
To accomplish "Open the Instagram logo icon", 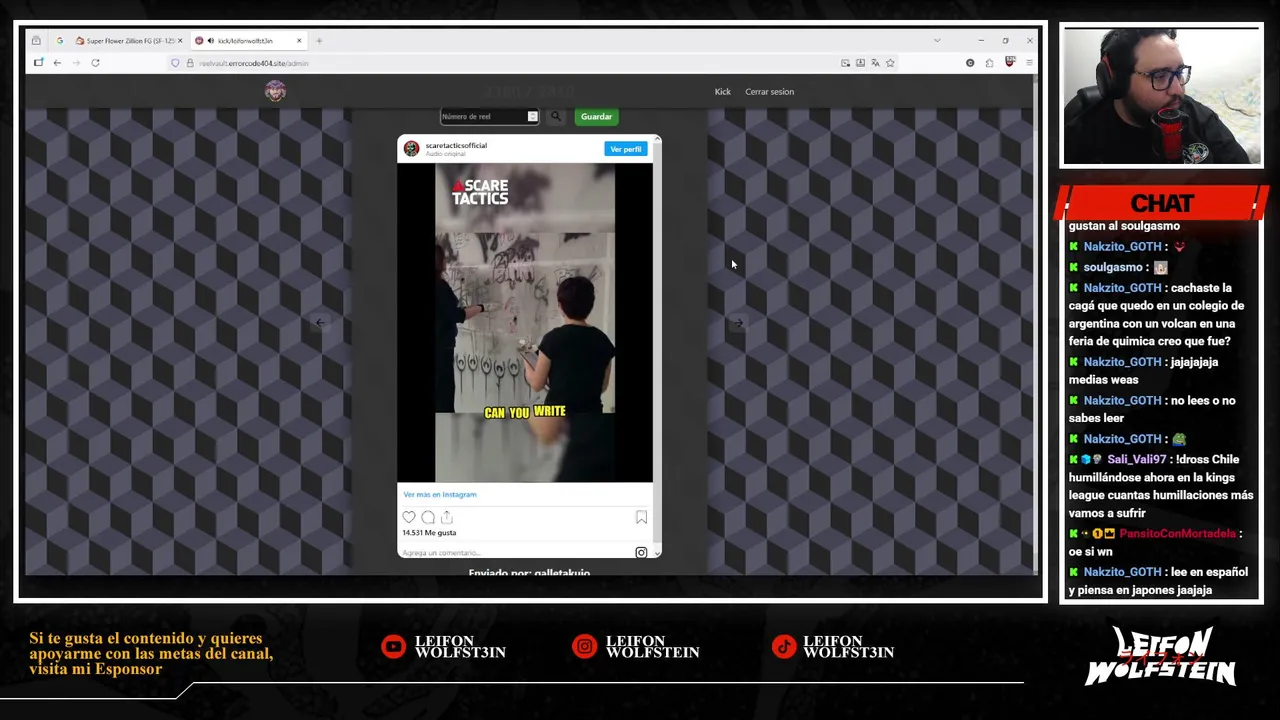I will coord(641,552).
